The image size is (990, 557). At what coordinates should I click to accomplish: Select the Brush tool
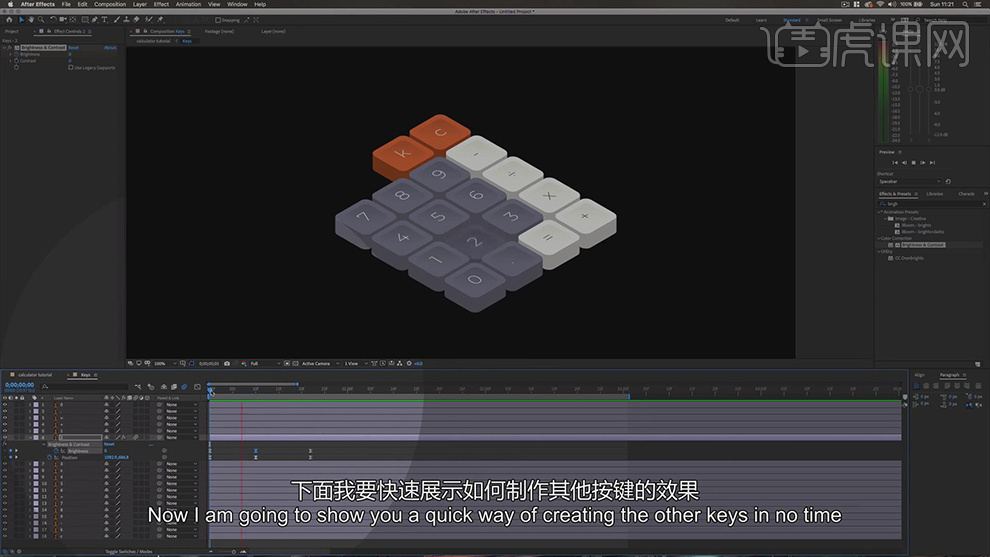pyautogui.click(x=117, y=20)
